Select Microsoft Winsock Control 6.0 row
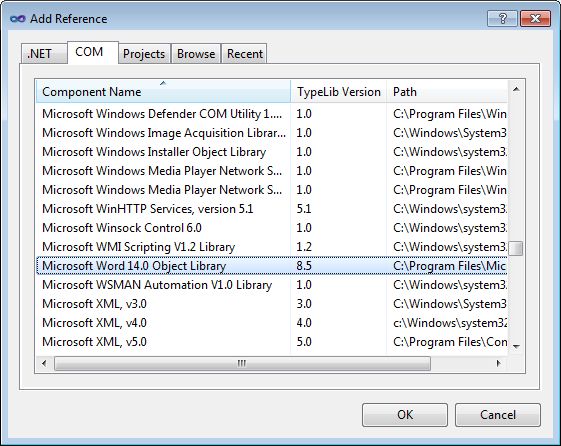 pyautogui.click(x=272, y=228)
